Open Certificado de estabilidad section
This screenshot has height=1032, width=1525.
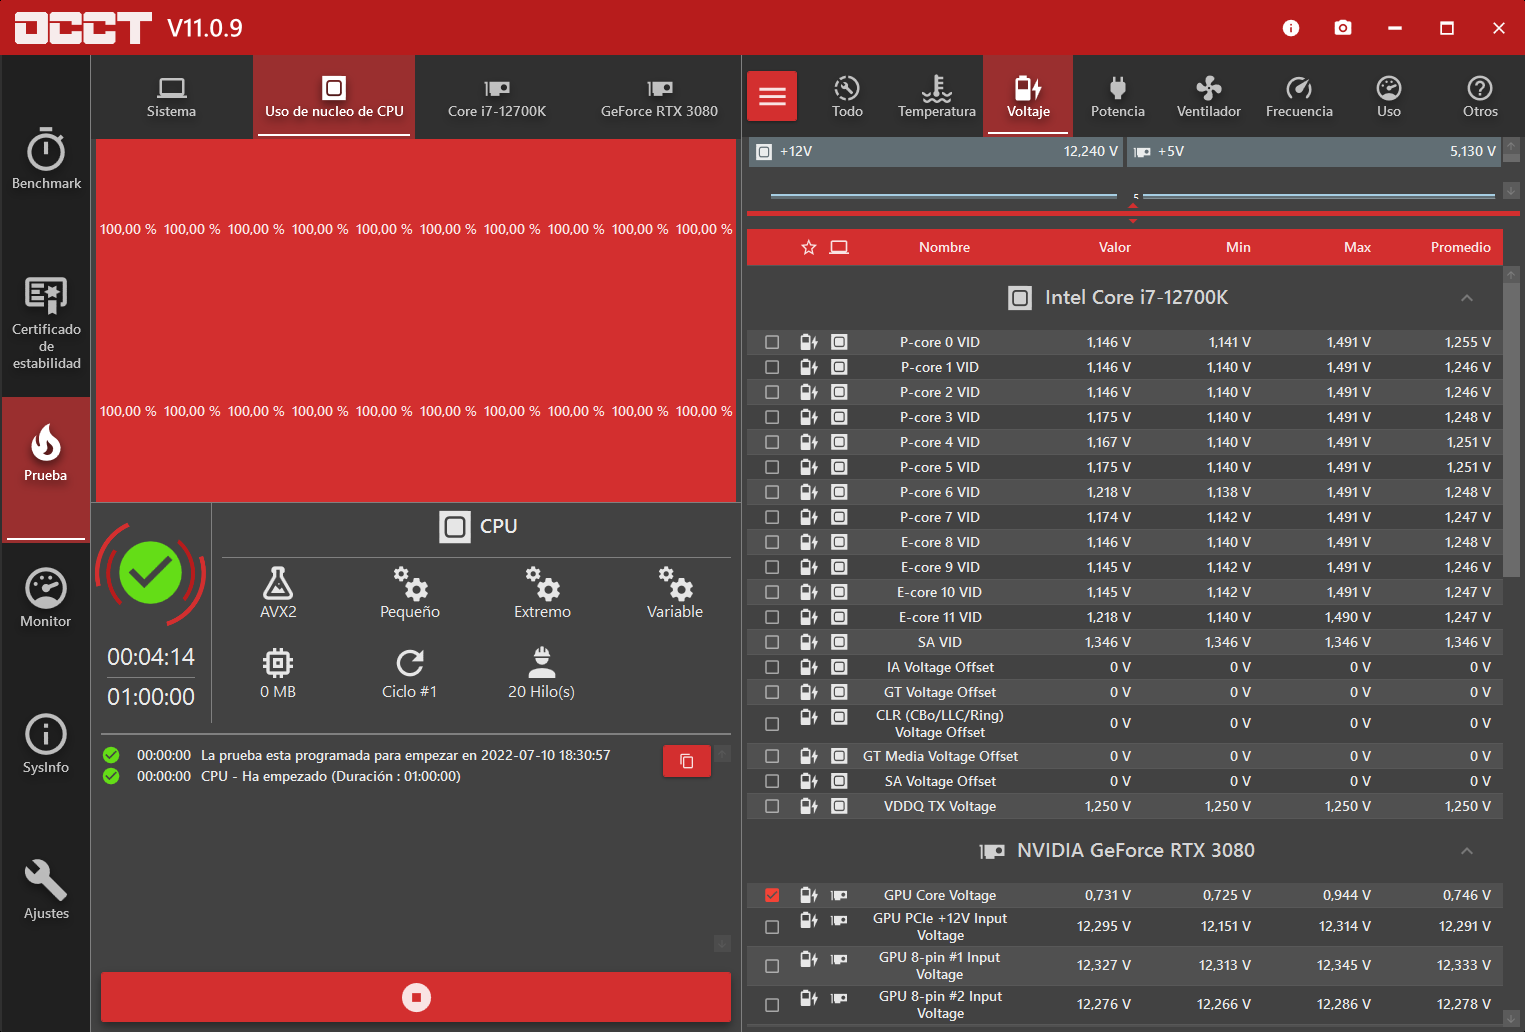tap(46, 324)
